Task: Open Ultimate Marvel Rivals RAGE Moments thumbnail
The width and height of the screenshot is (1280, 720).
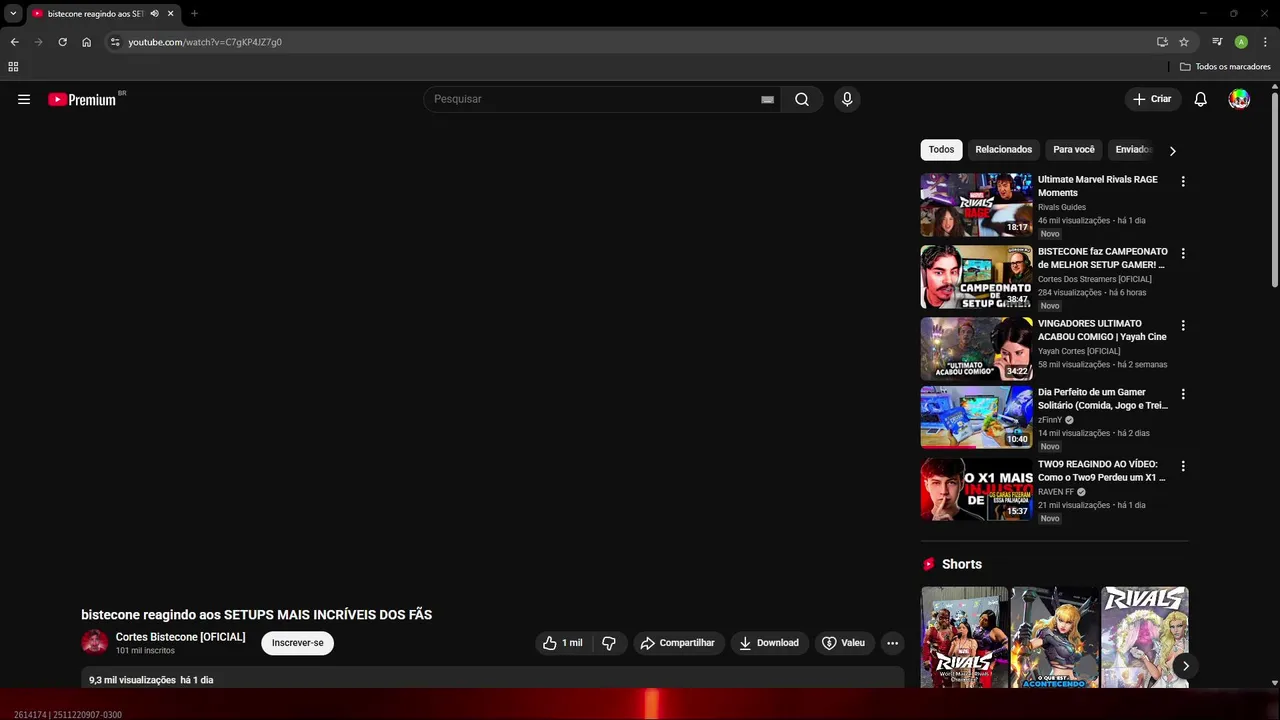Action: 976,205
